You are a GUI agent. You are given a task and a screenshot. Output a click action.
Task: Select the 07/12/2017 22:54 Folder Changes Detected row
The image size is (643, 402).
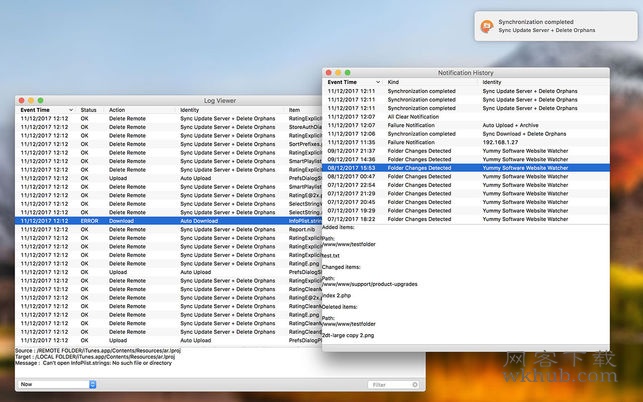pos(465,185)
